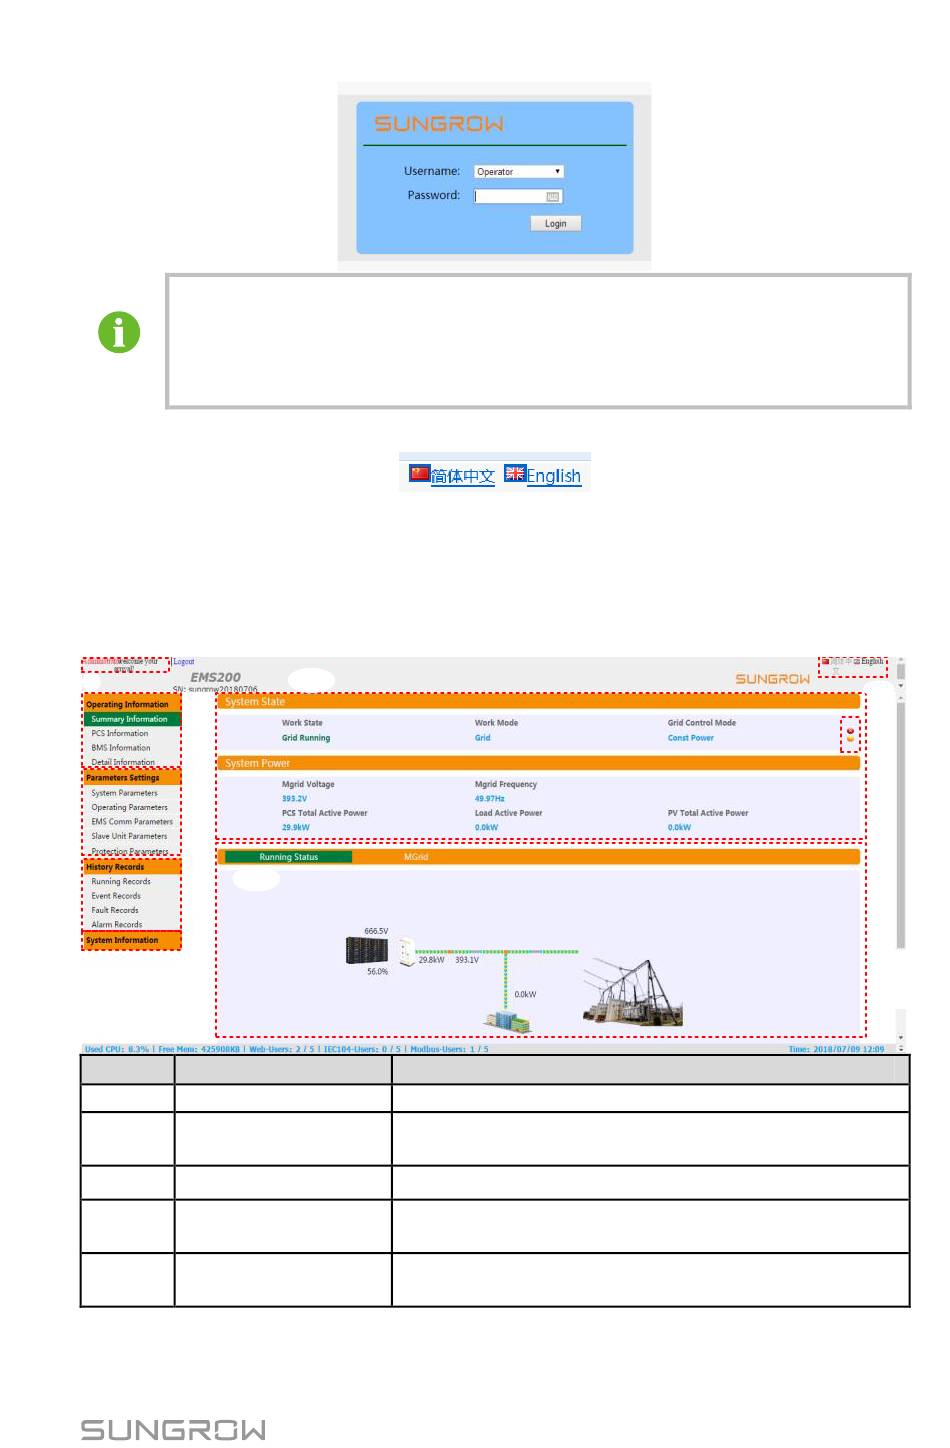Click the EMS200 product title
This screenshot has height=1448, width=950.
(216, 677)
